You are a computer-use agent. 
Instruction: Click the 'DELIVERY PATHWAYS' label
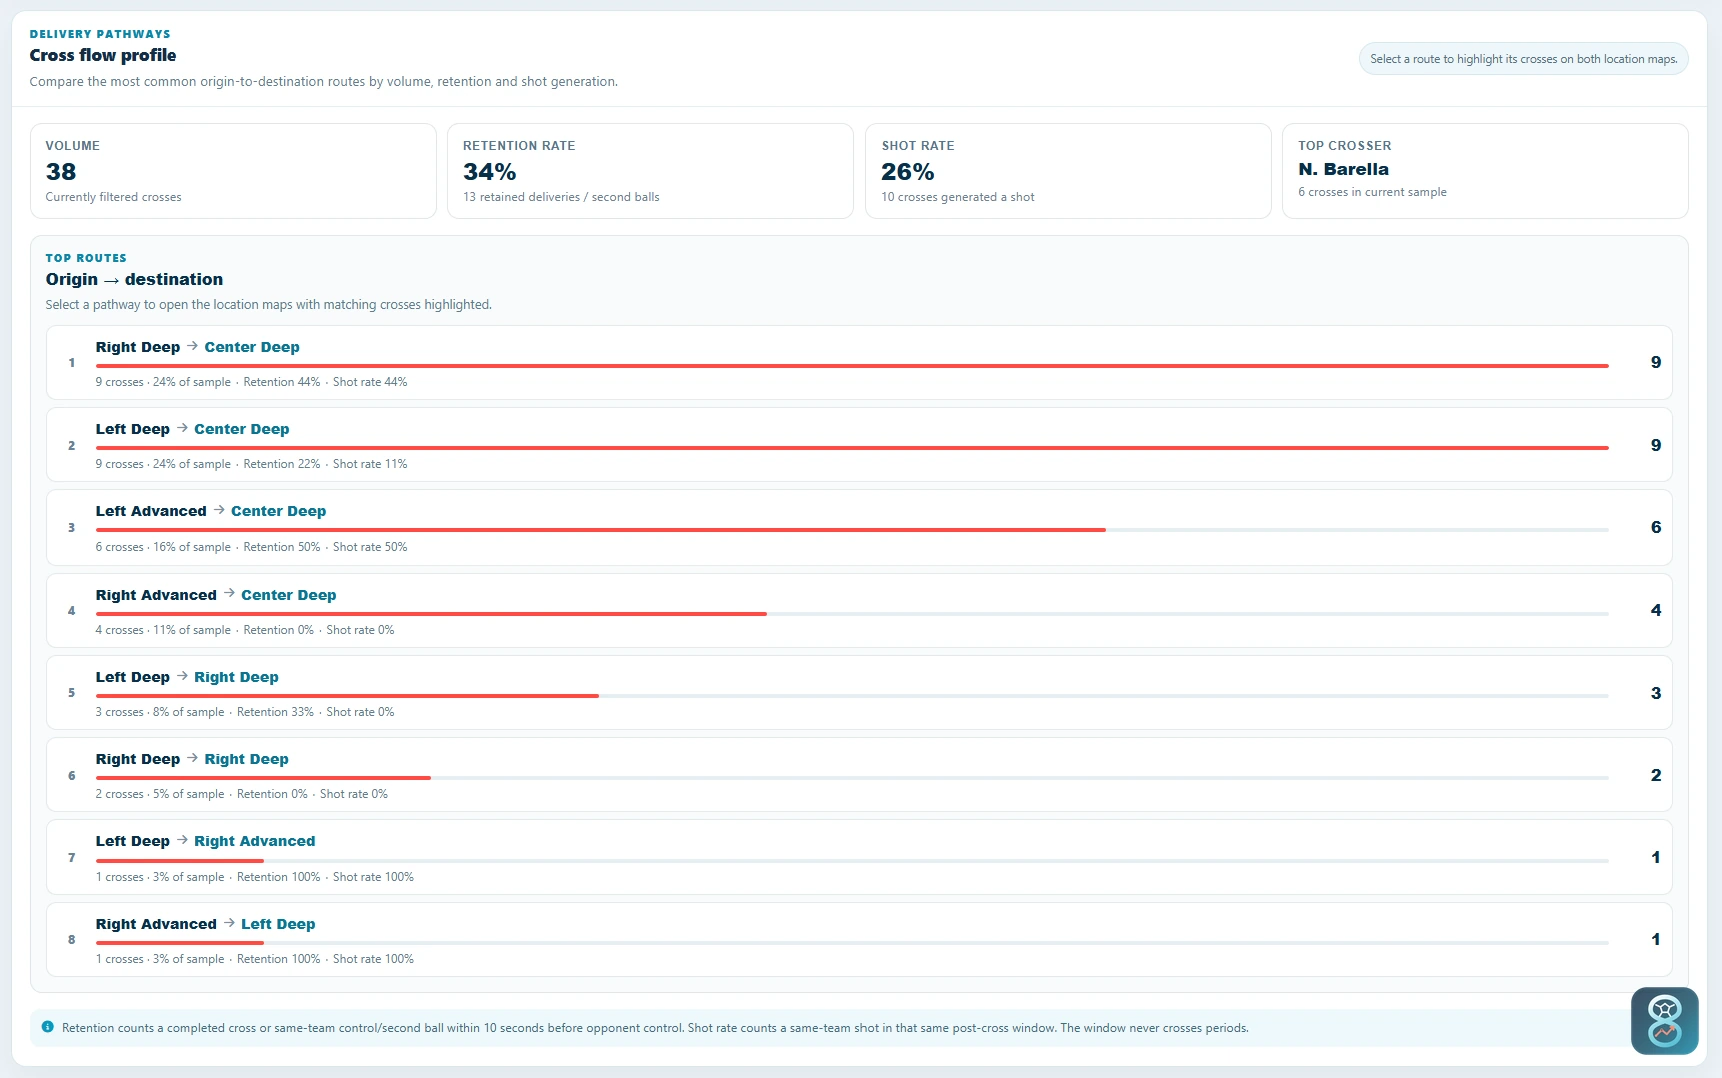click(100, 34)
